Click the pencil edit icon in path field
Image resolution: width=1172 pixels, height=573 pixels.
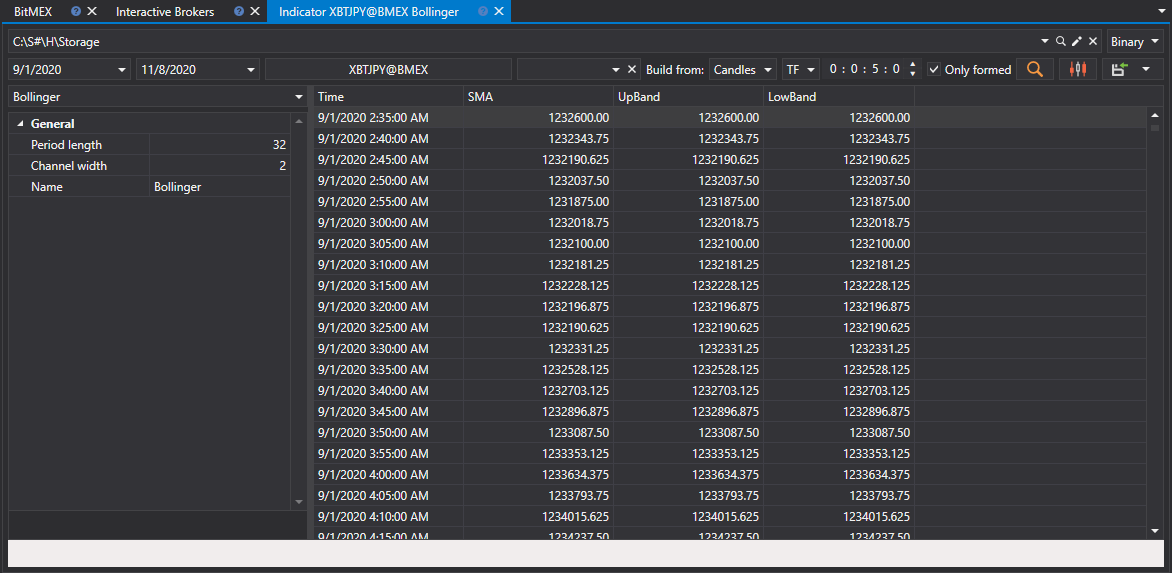pyautogui.click(x=1076, y=42)
